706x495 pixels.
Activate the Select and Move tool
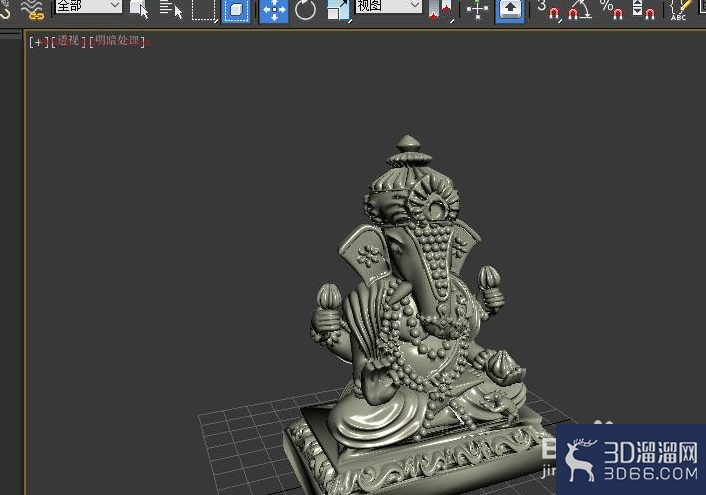pyautogui.click(x=274, y=11)
